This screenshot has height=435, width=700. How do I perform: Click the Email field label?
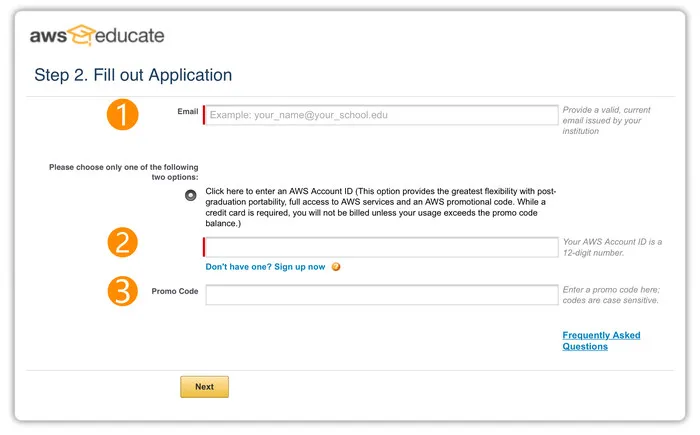[188, 111]
